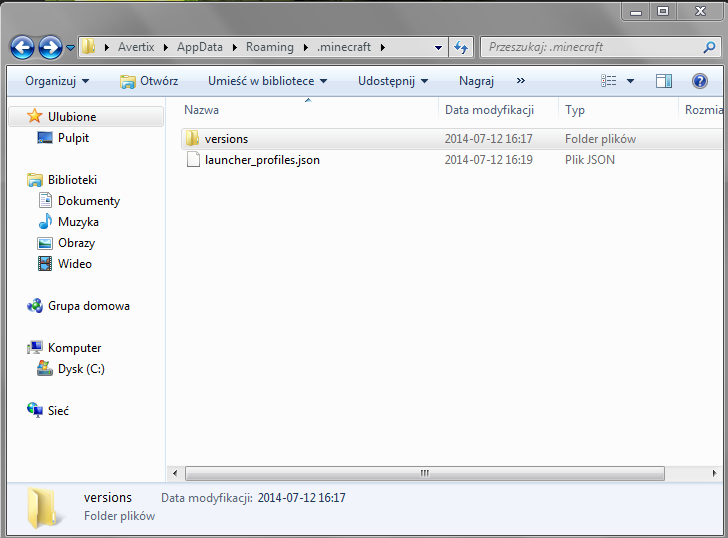Click Nagraj in the toolbar
The height and width of the screenshot is (538, 728).
tap(476, 81)
